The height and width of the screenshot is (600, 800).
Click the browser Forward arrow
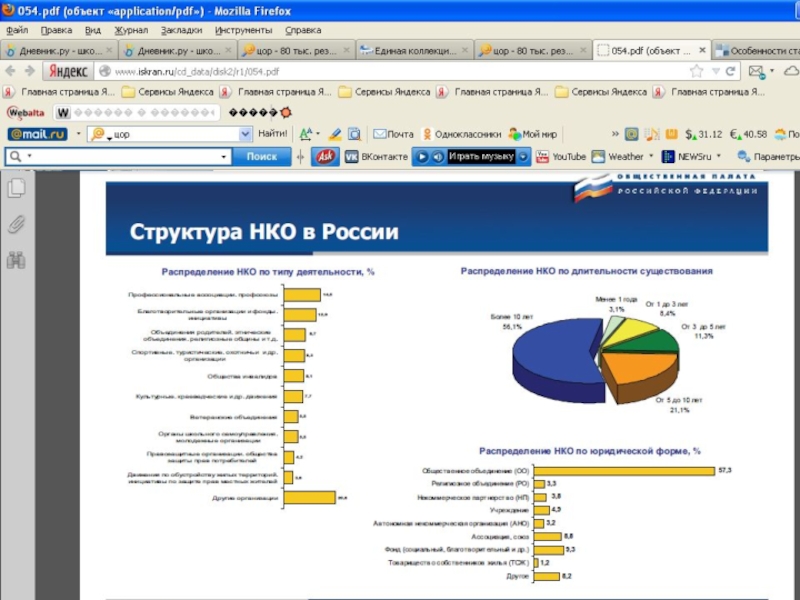pyautogui.click(x=30, y=71)
